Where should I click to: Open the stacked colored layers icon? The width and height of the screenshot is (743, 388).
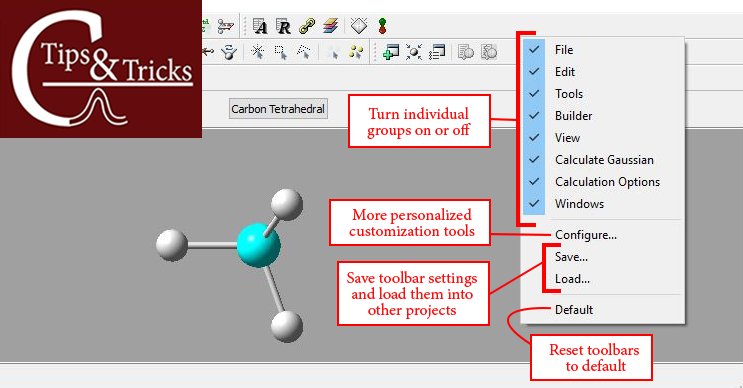330,26
